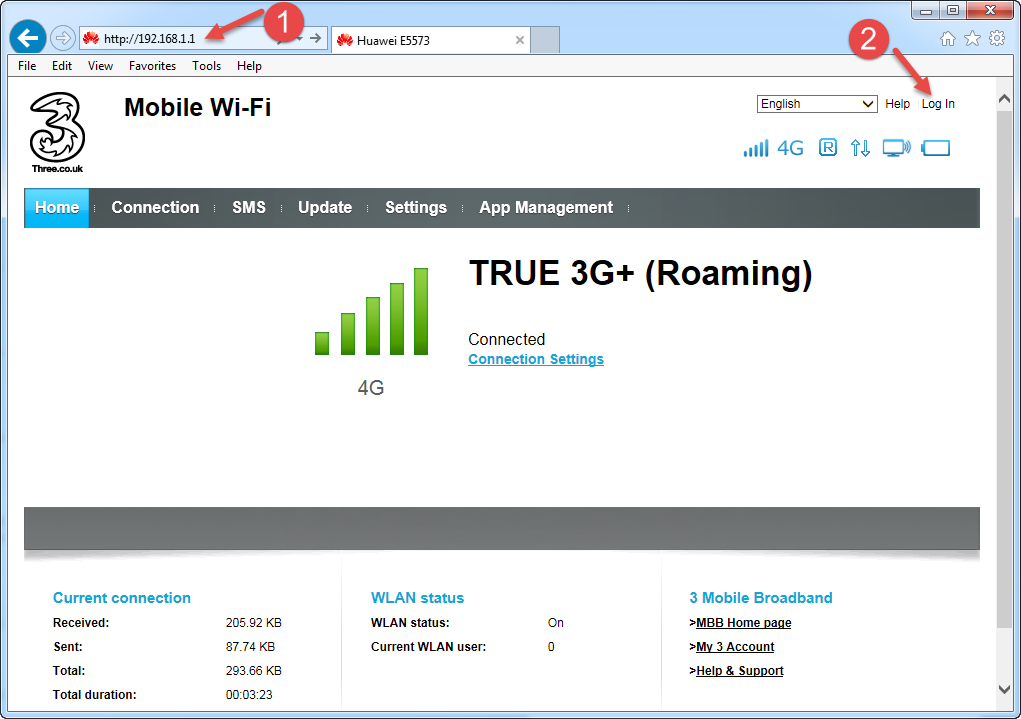Open the My 3 Account link
This screenshot has height=719, width=1021.
pyautogui.click(x=735, y=647)
